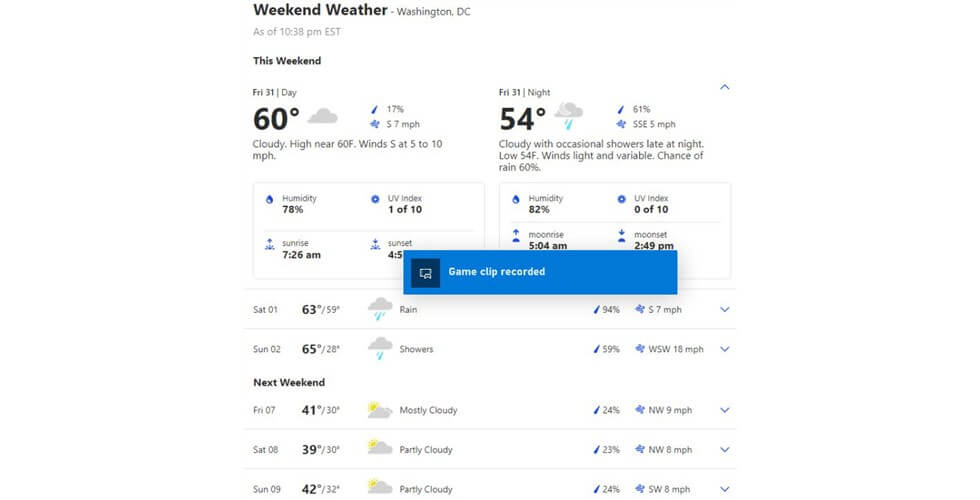The height and width of the screenshot is (500, 980).
Task: Open the Game clip recorded notification
Action: [540, 272]
